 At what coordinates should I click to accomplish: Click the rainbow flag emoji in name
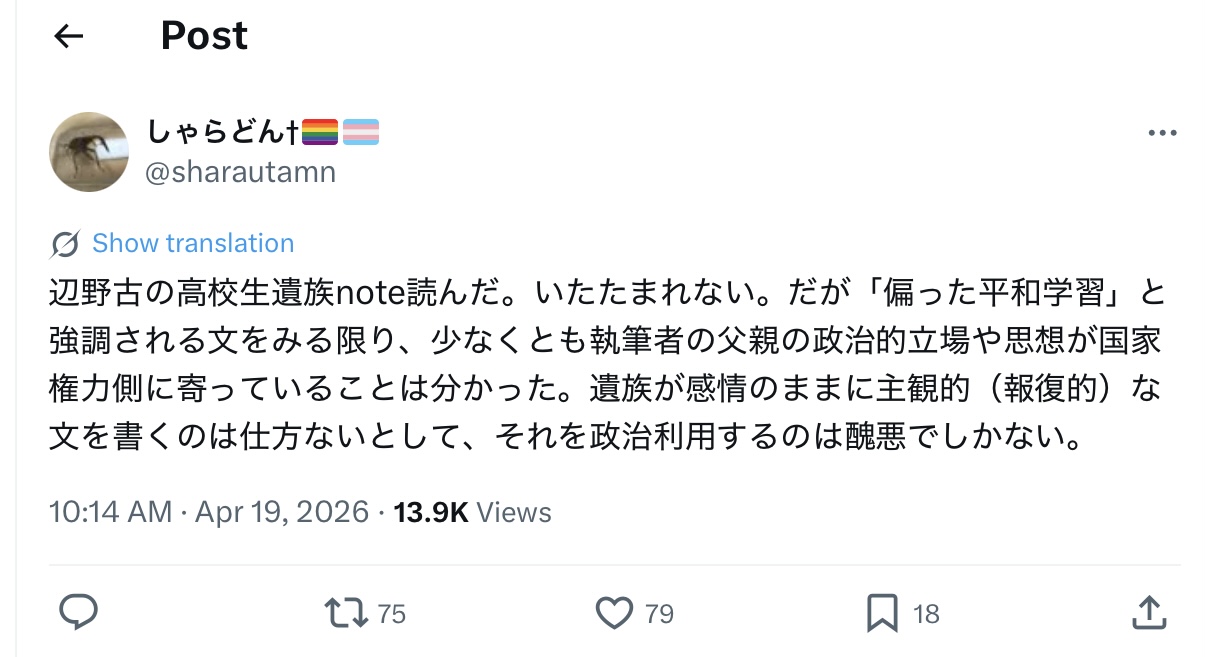[x=320, y=132]
